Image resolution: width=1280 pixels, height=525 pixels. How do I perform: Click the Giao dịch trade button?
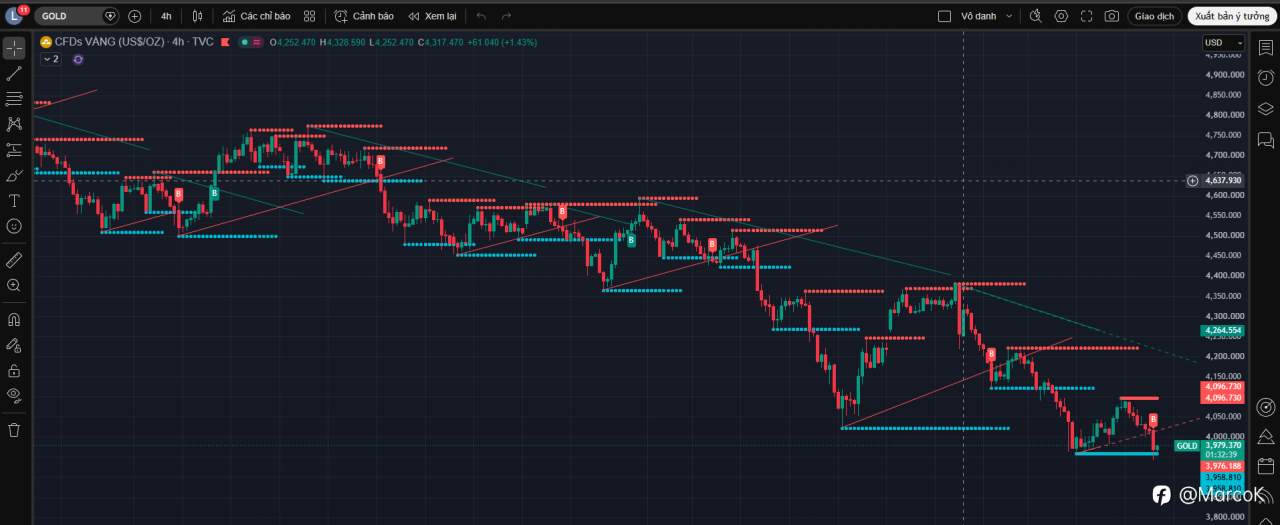click(1154, 16)
